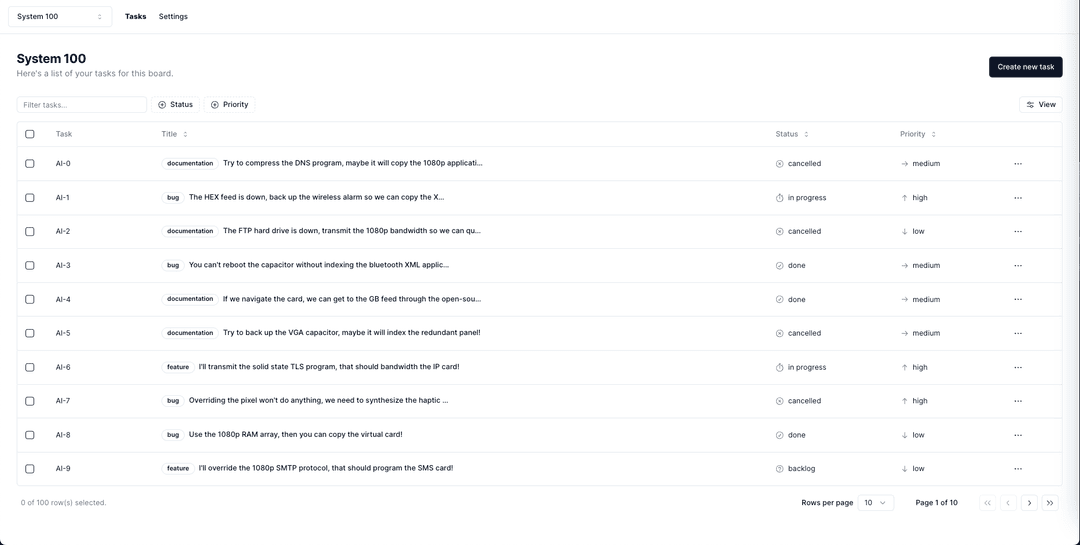Go to the next page arrow
The image size is (1080, 545).
click(x=1029, y=503)
